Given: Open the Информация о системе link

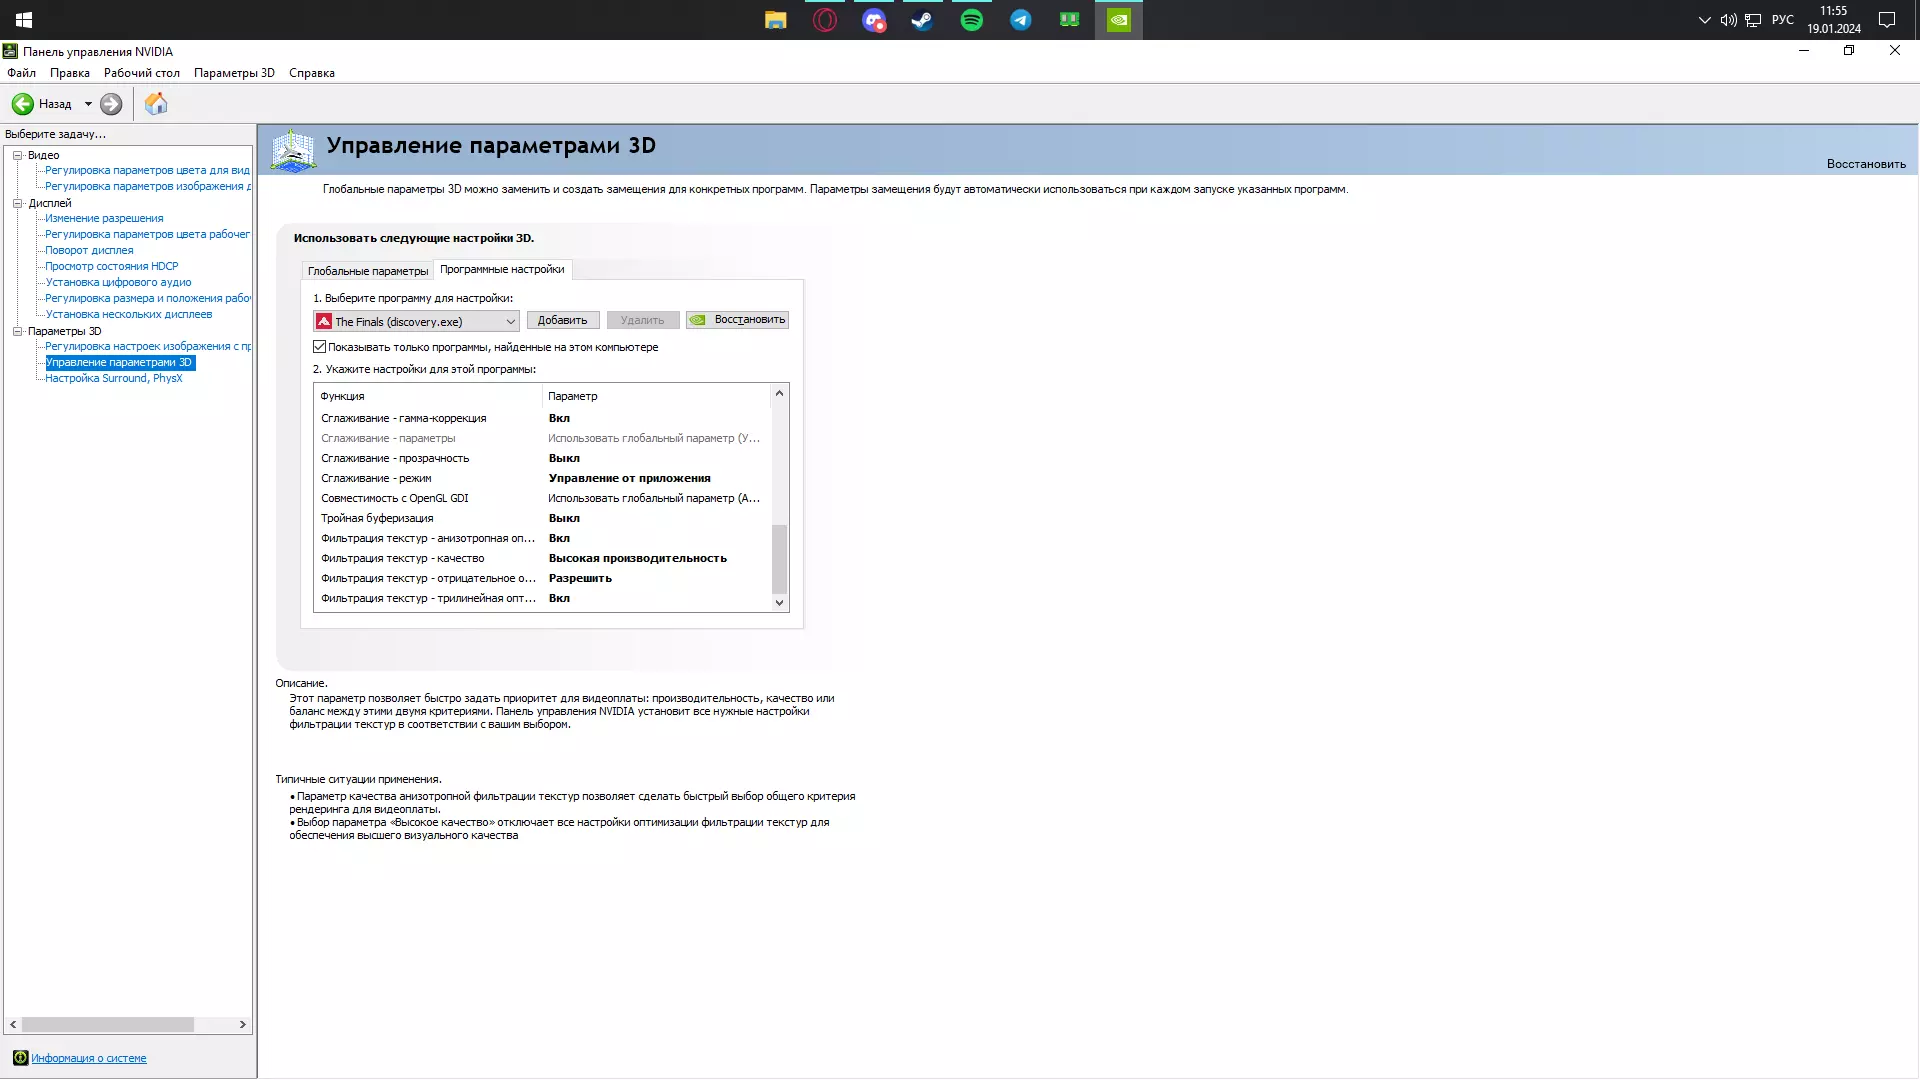Looking at the screenshot, I should [x=88, y=1058].
